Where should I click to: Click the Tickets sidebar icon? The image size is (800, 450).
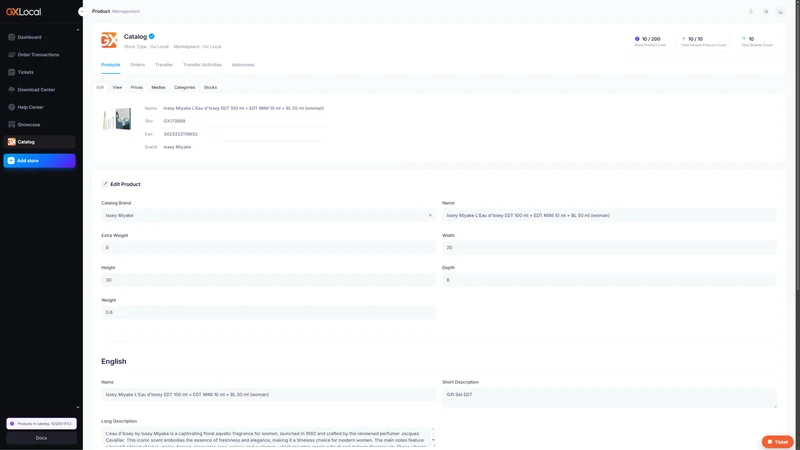tap(11, 72)
